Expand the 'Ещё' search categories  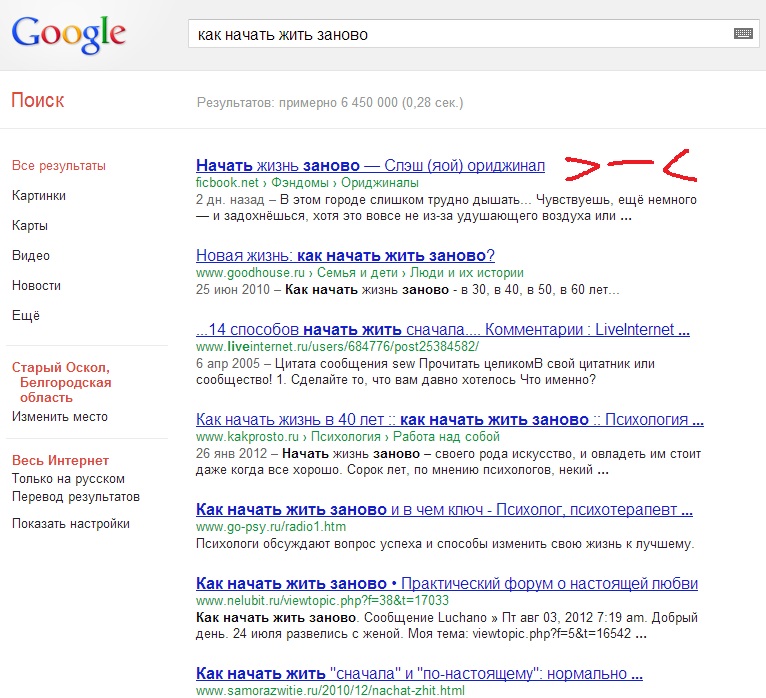point(25,315)
